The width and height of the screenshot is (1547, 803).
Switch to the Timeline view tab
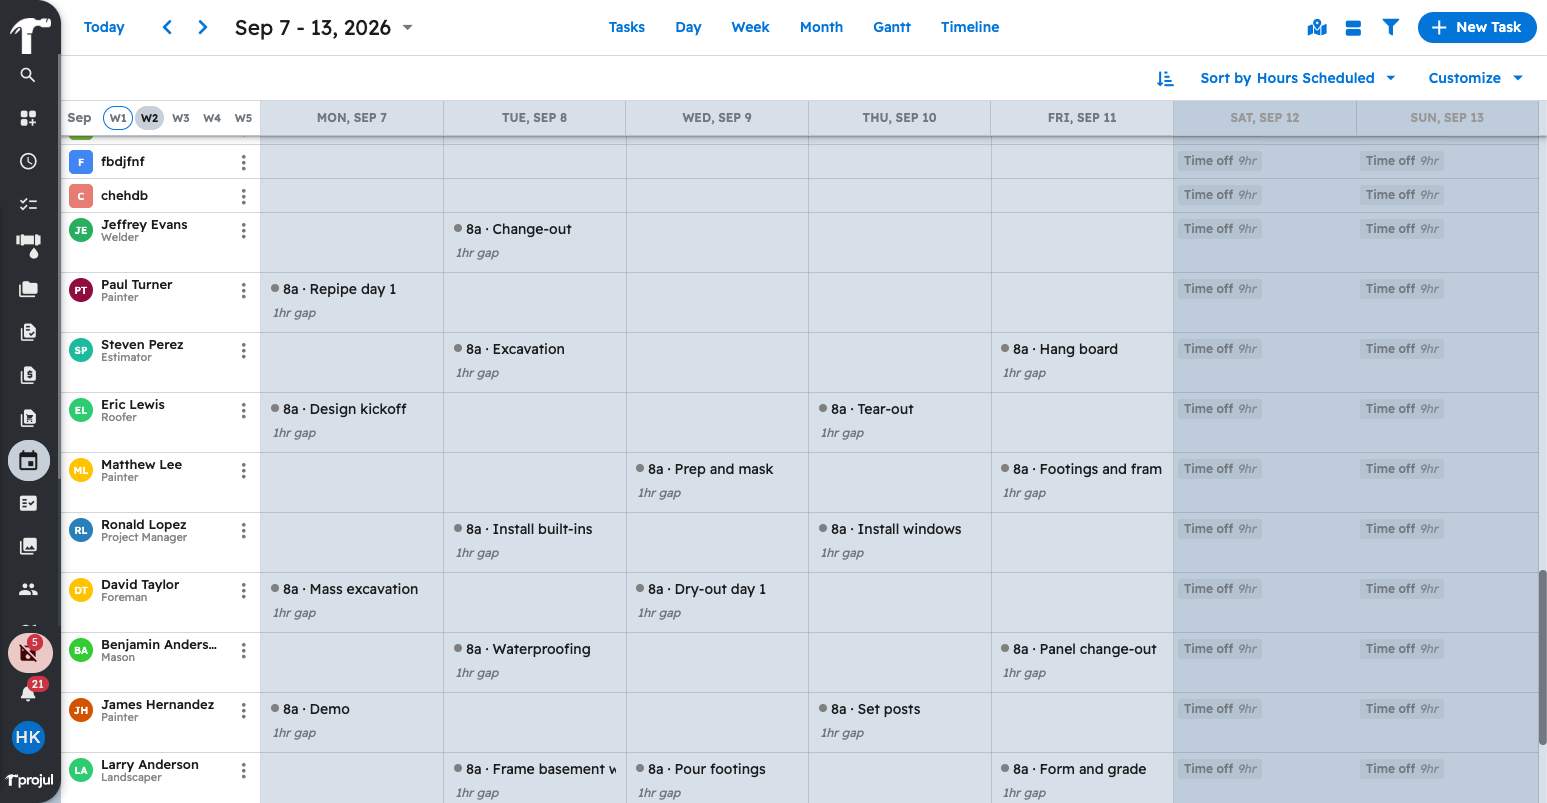[970, 27]
